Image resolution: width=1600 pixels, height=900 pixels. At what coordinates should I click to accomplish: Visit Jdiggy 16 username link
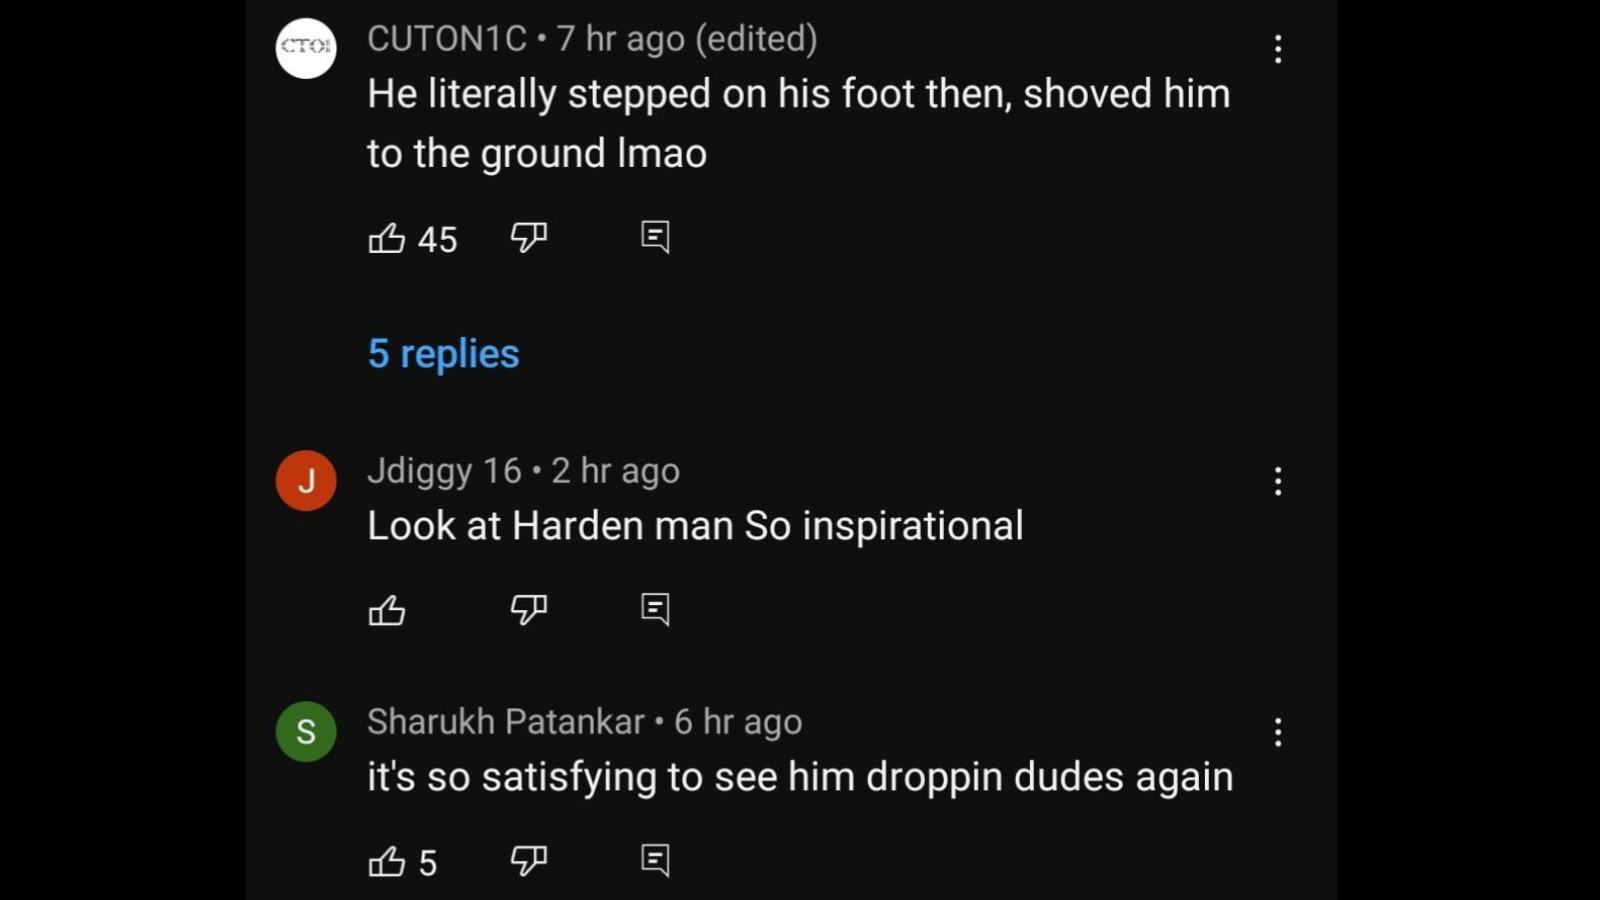[x=444, y=470]
